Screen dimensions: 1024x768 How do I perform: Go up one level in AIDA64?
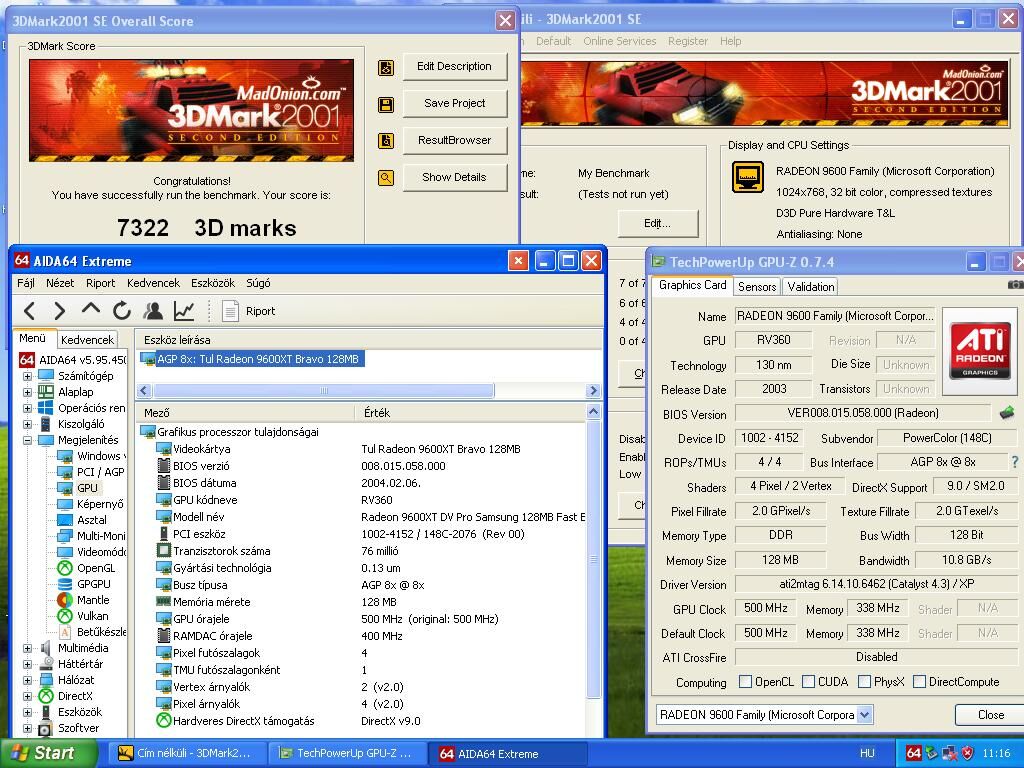[91, 310]
